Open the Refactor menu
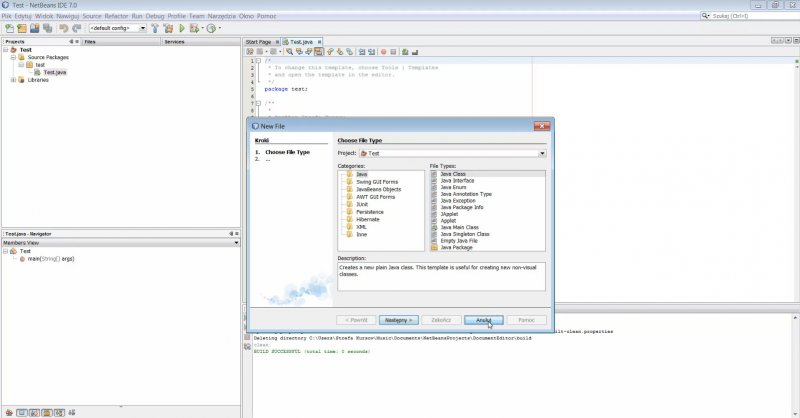This screenshot has width=800, height=418. point(116,16)
